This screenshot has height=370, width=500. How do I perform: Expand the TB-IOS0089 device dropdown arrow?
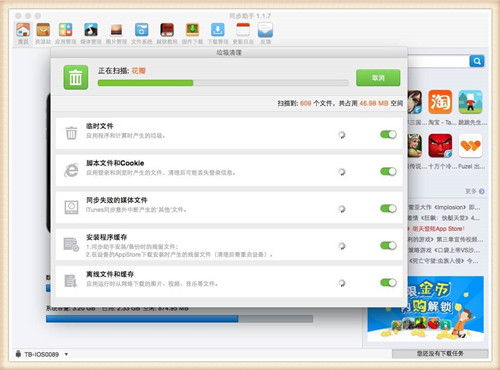[x=66, y=354]
